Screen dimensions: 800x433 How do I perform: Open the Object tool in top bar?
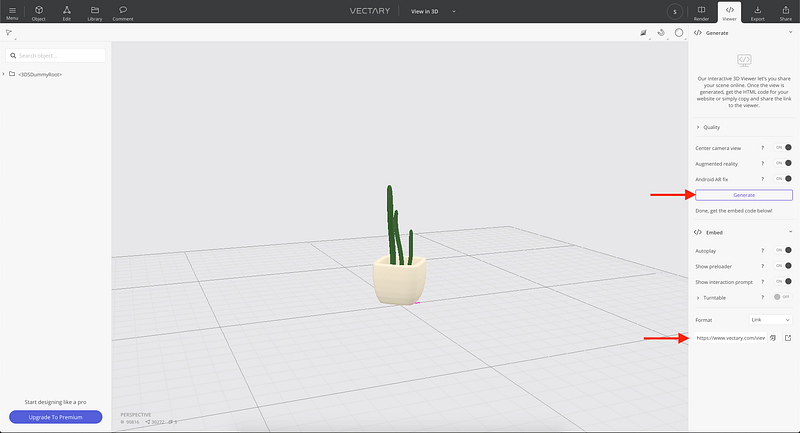tap(39, 12)
